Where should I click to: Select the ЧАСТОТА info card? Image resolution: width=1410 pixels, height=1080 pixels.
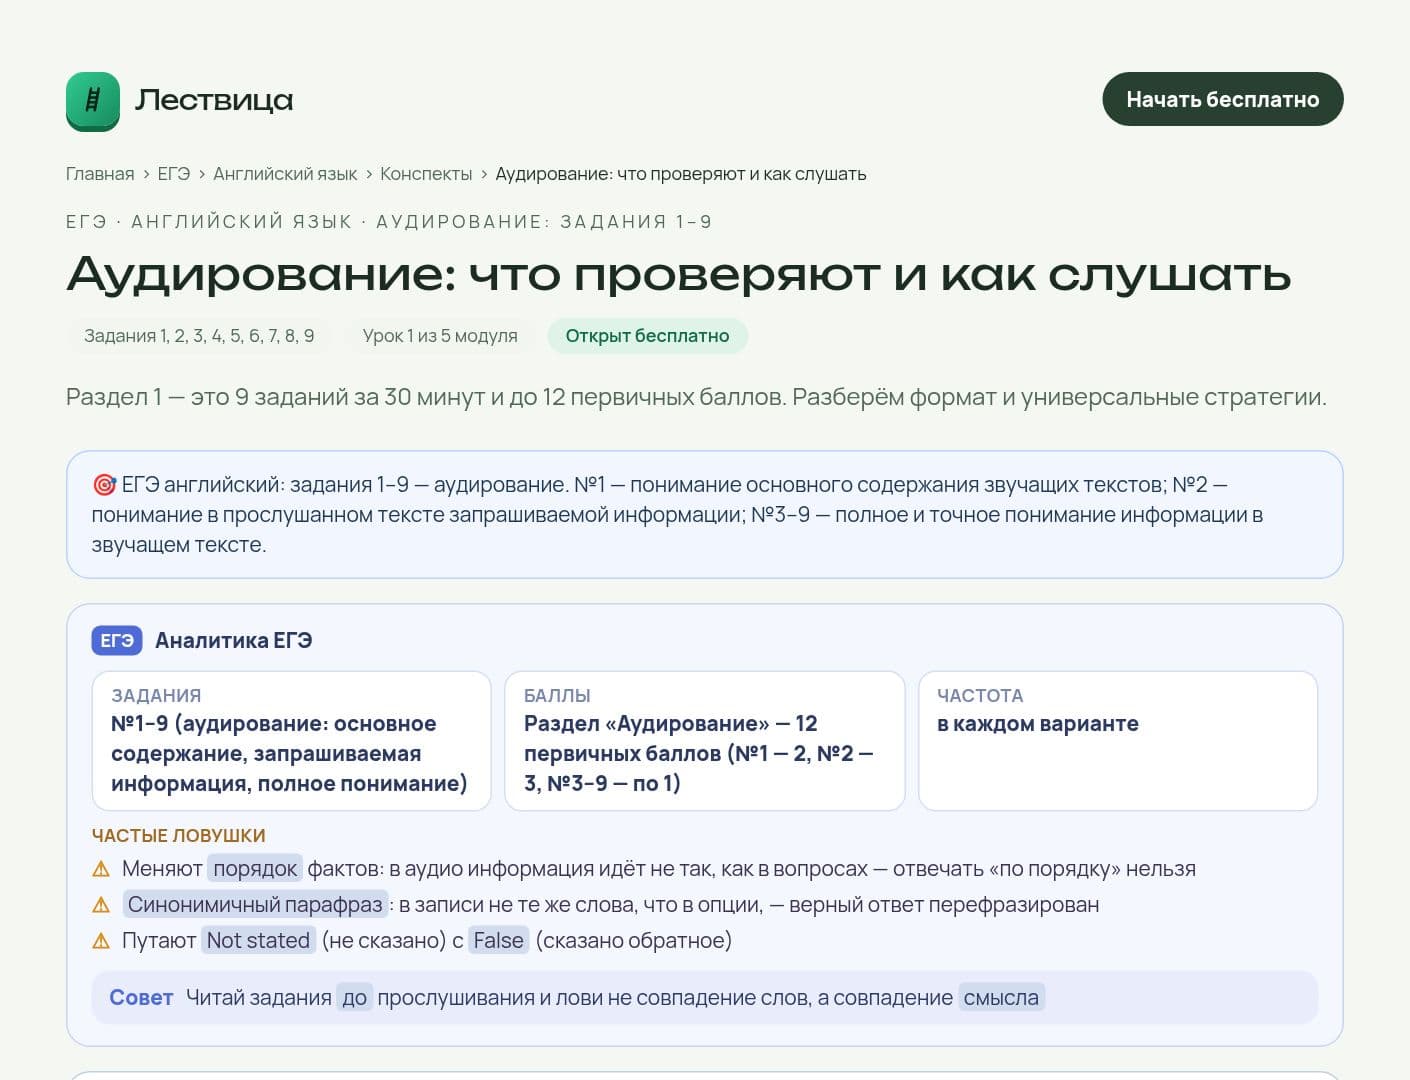1118,741
